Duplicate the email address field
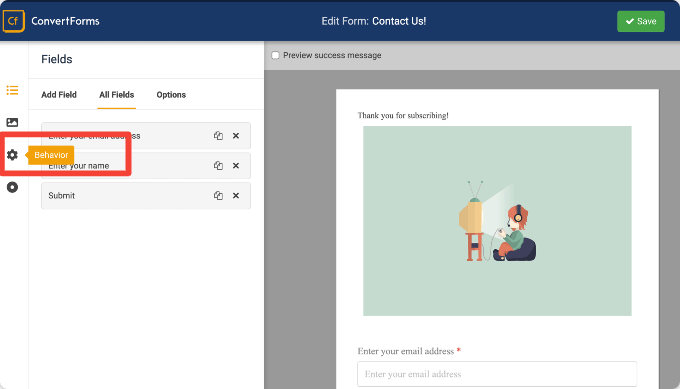The height and width of the screenshot is (389, 680). point(218,136)
